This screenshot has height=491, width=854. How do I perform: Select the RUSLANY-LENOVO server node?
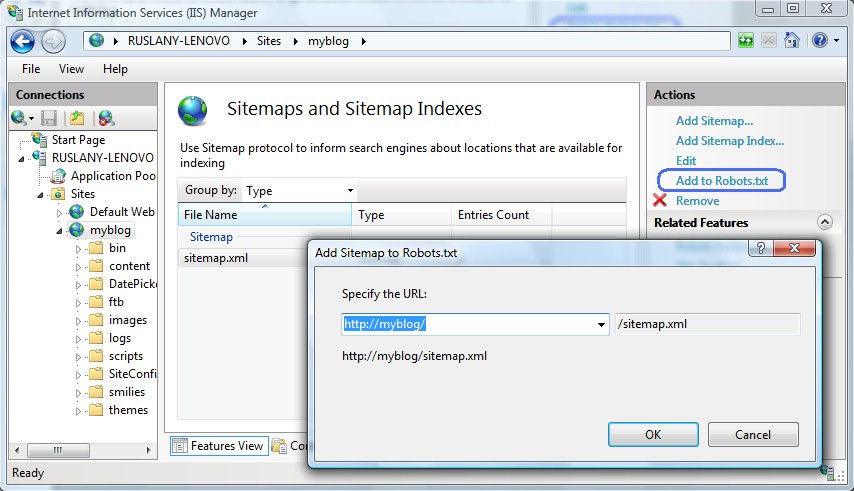coord(102,158)
